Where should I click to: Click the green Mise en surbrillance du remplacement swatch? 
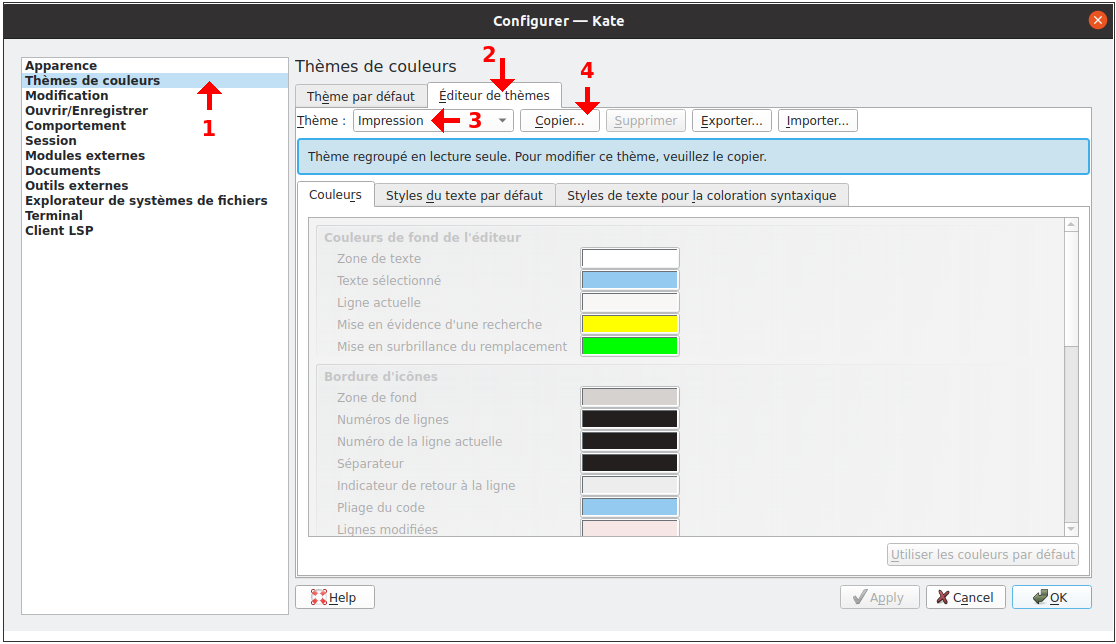(630, 347)
